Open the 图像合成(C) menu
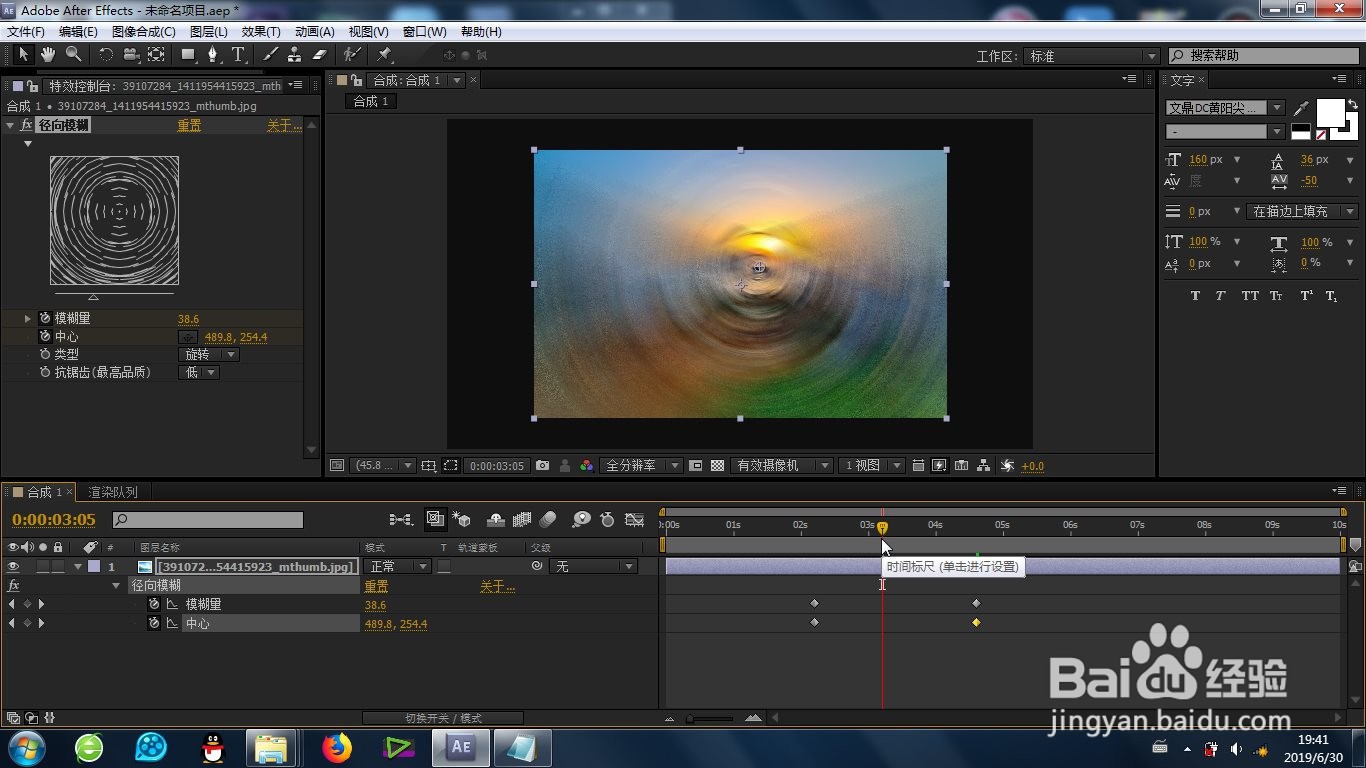The image size is (1366, 768). (143, 32)
